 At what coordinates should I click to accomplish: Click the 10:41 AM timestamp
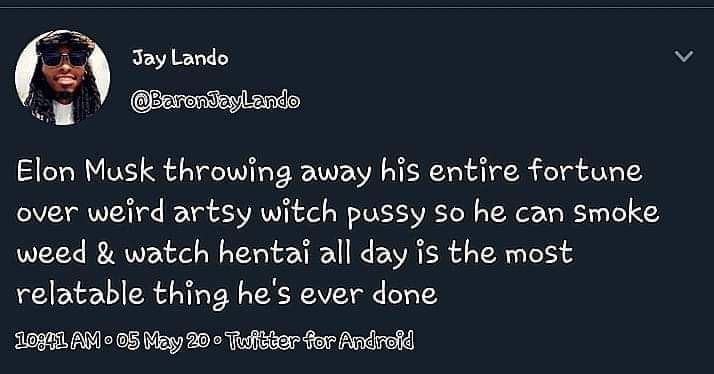pos(58,340)
